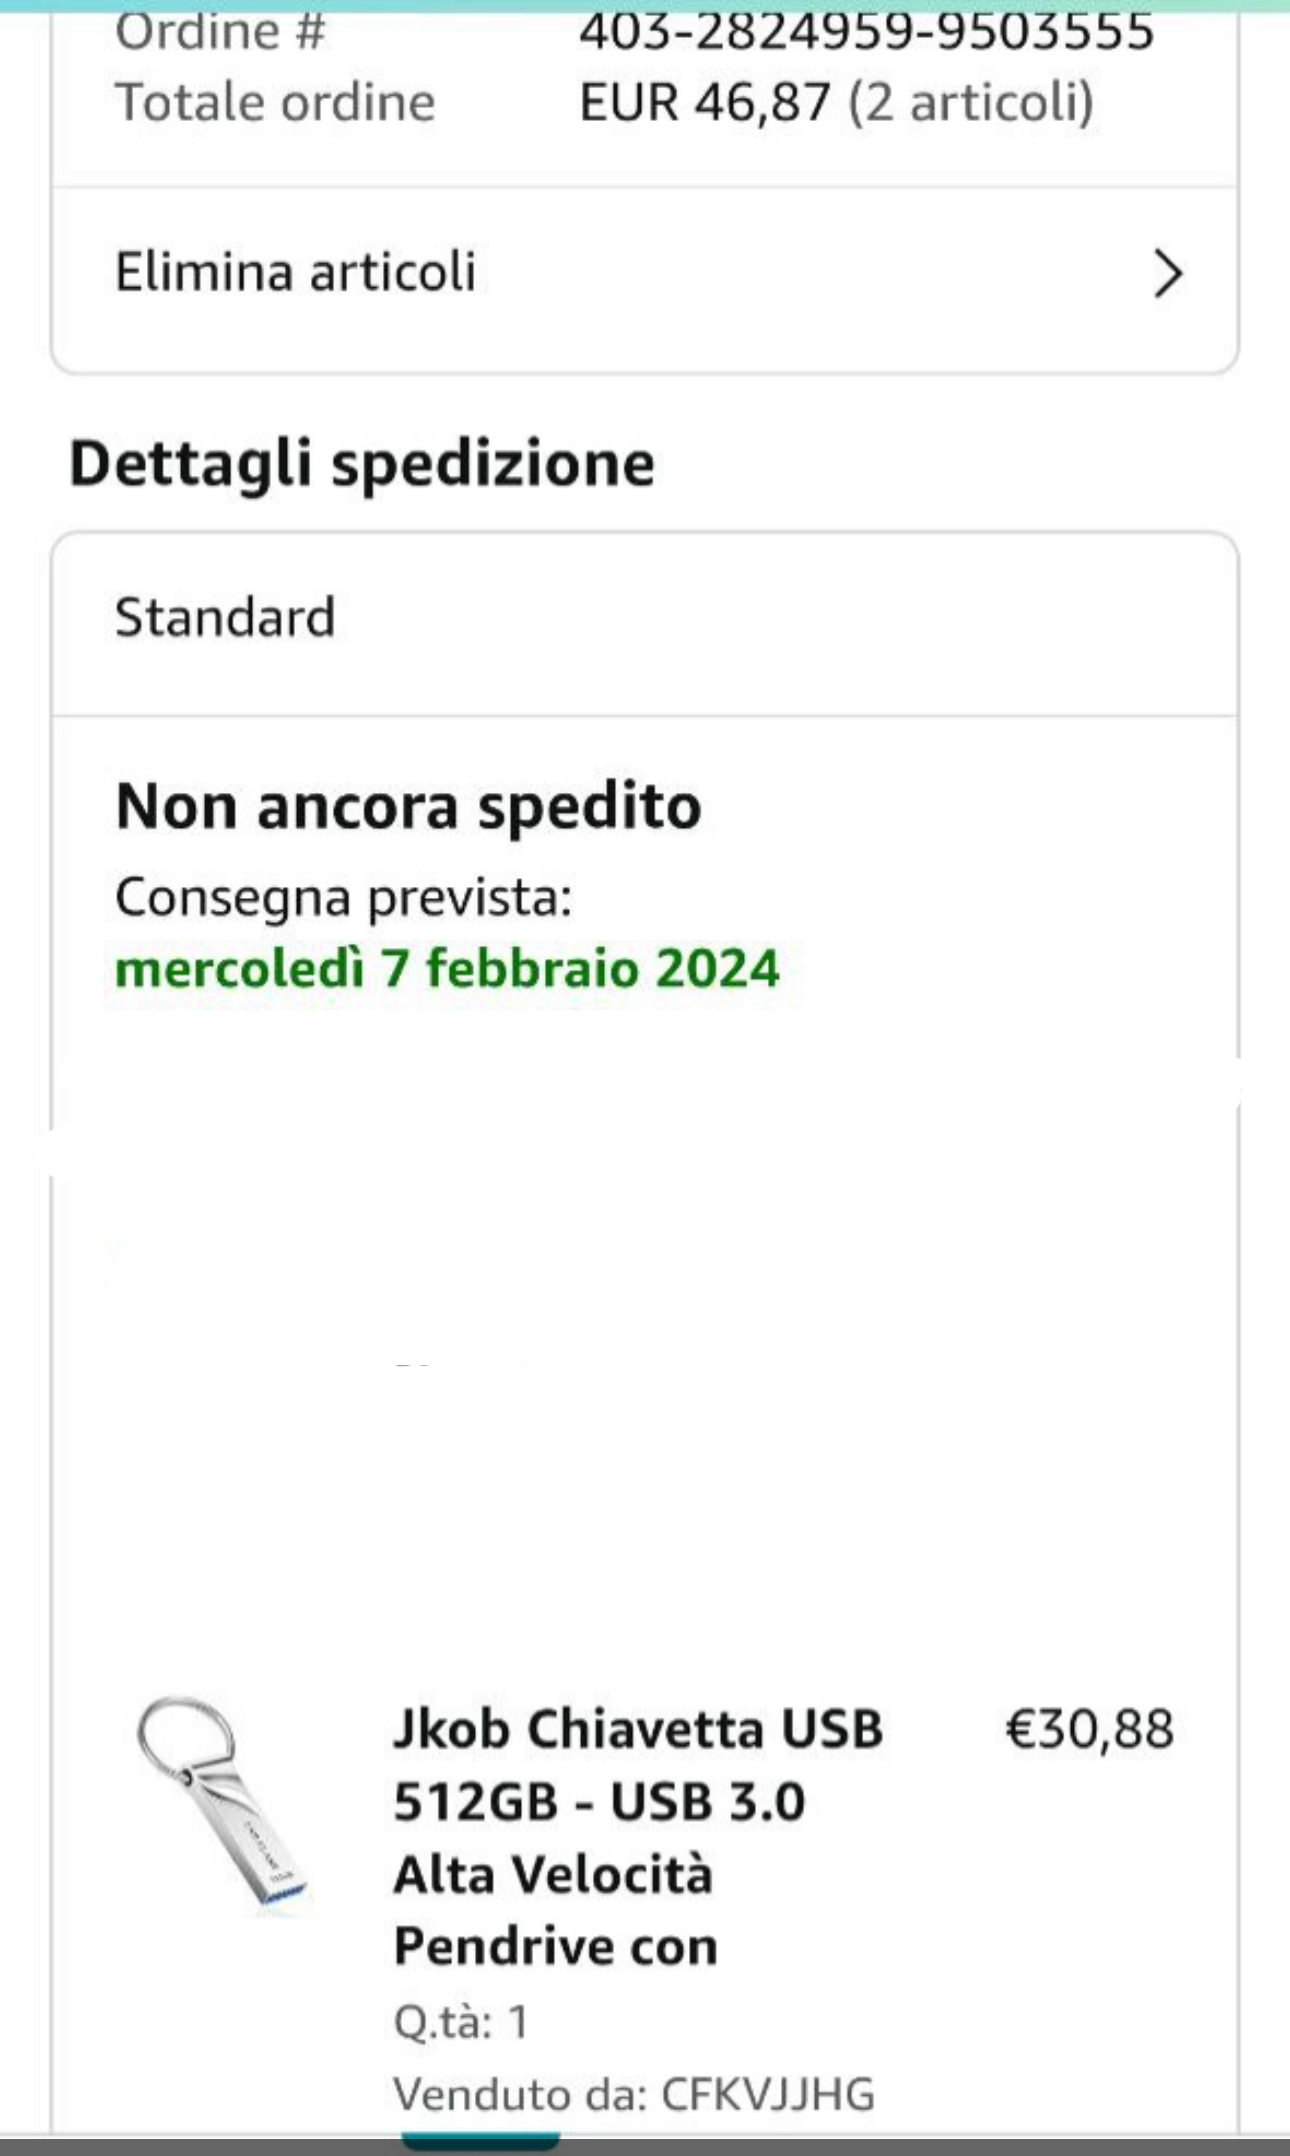Tap the USB flash drive product image
The width and height of the screenshot is (1290, 2156).
pyautogui.click(x=222, y=1805)
